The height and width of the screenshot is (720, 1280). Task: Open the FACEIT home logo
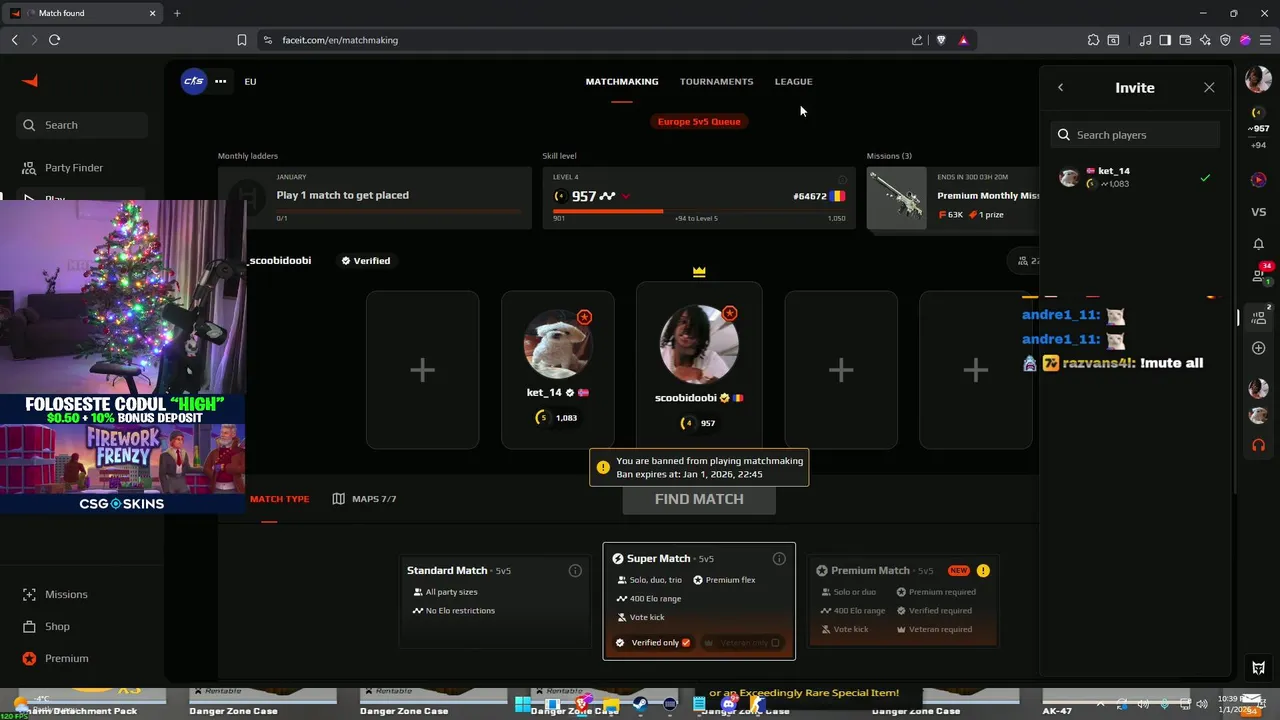[x=30, y=81]
